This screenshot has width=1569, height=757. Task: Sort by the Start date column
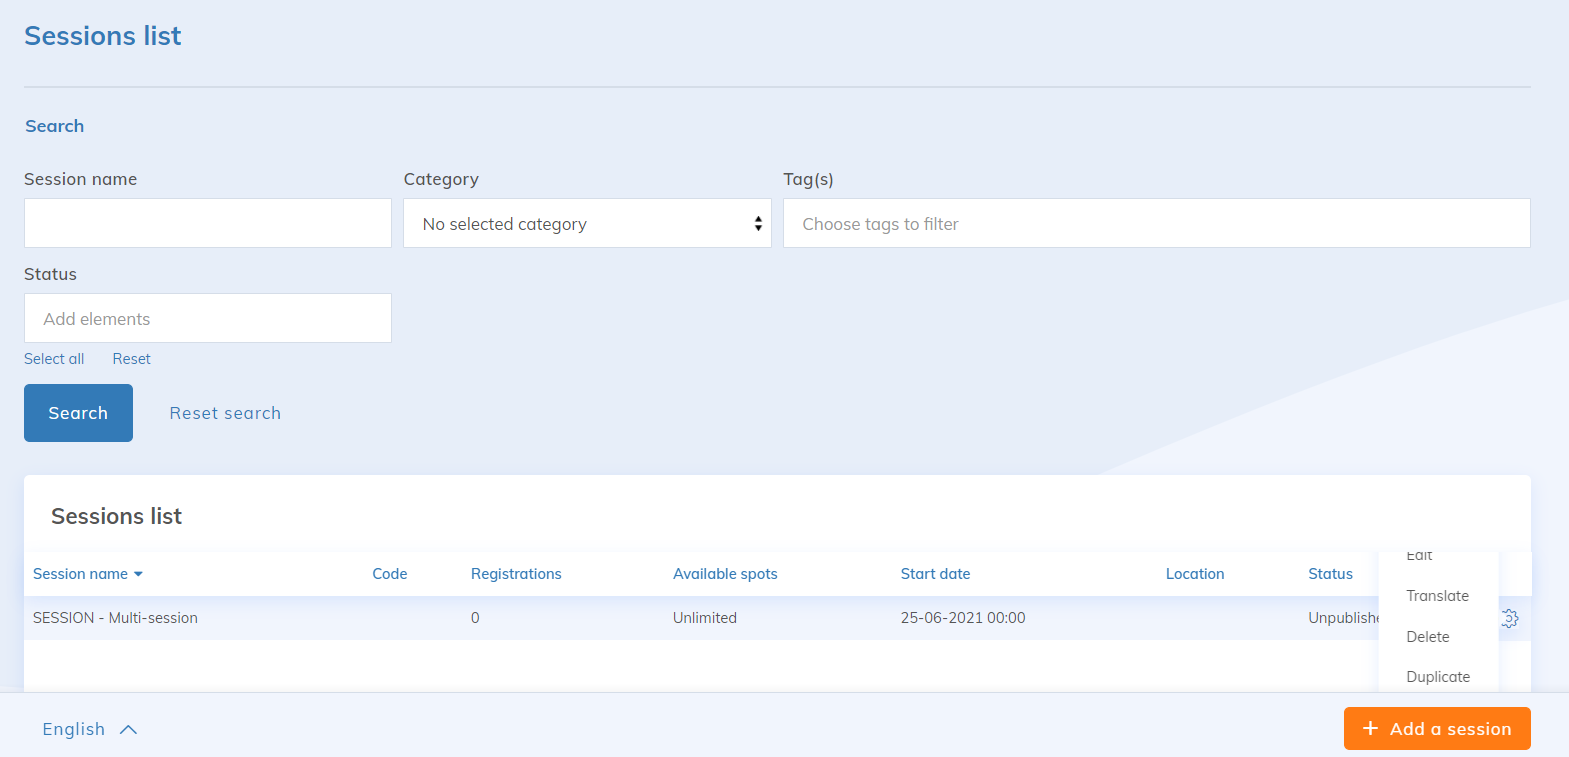click(x=935, y=574)
